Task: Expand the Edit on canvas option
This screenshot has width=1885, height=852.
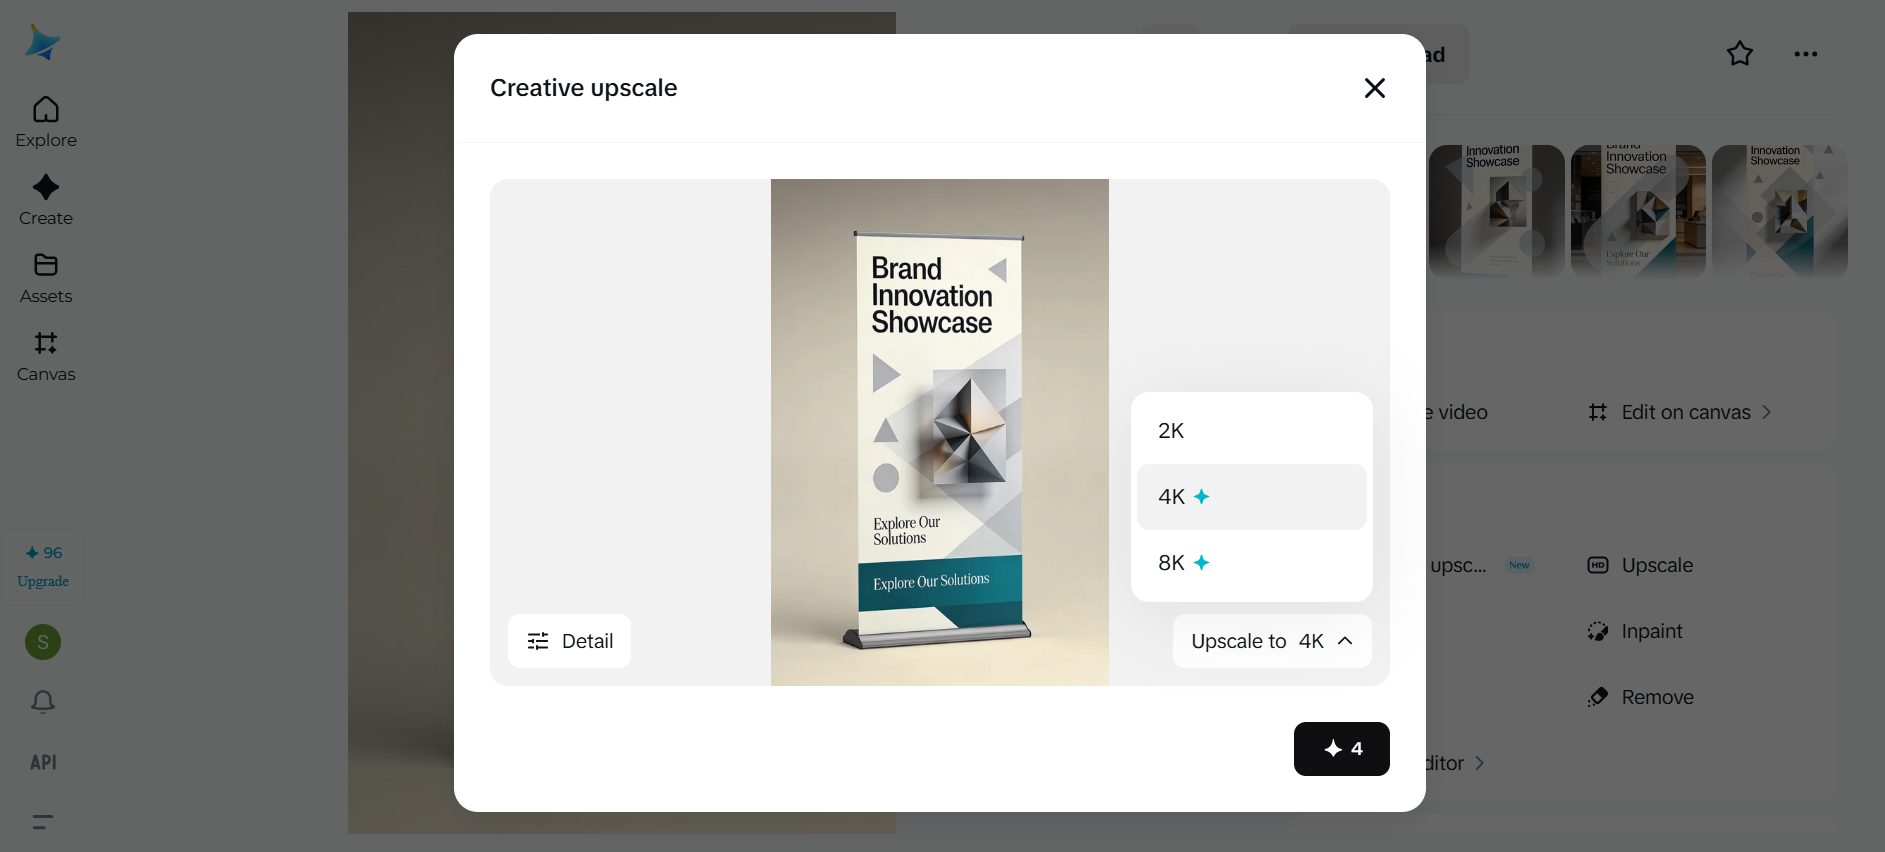Action: pos(1680,412)
